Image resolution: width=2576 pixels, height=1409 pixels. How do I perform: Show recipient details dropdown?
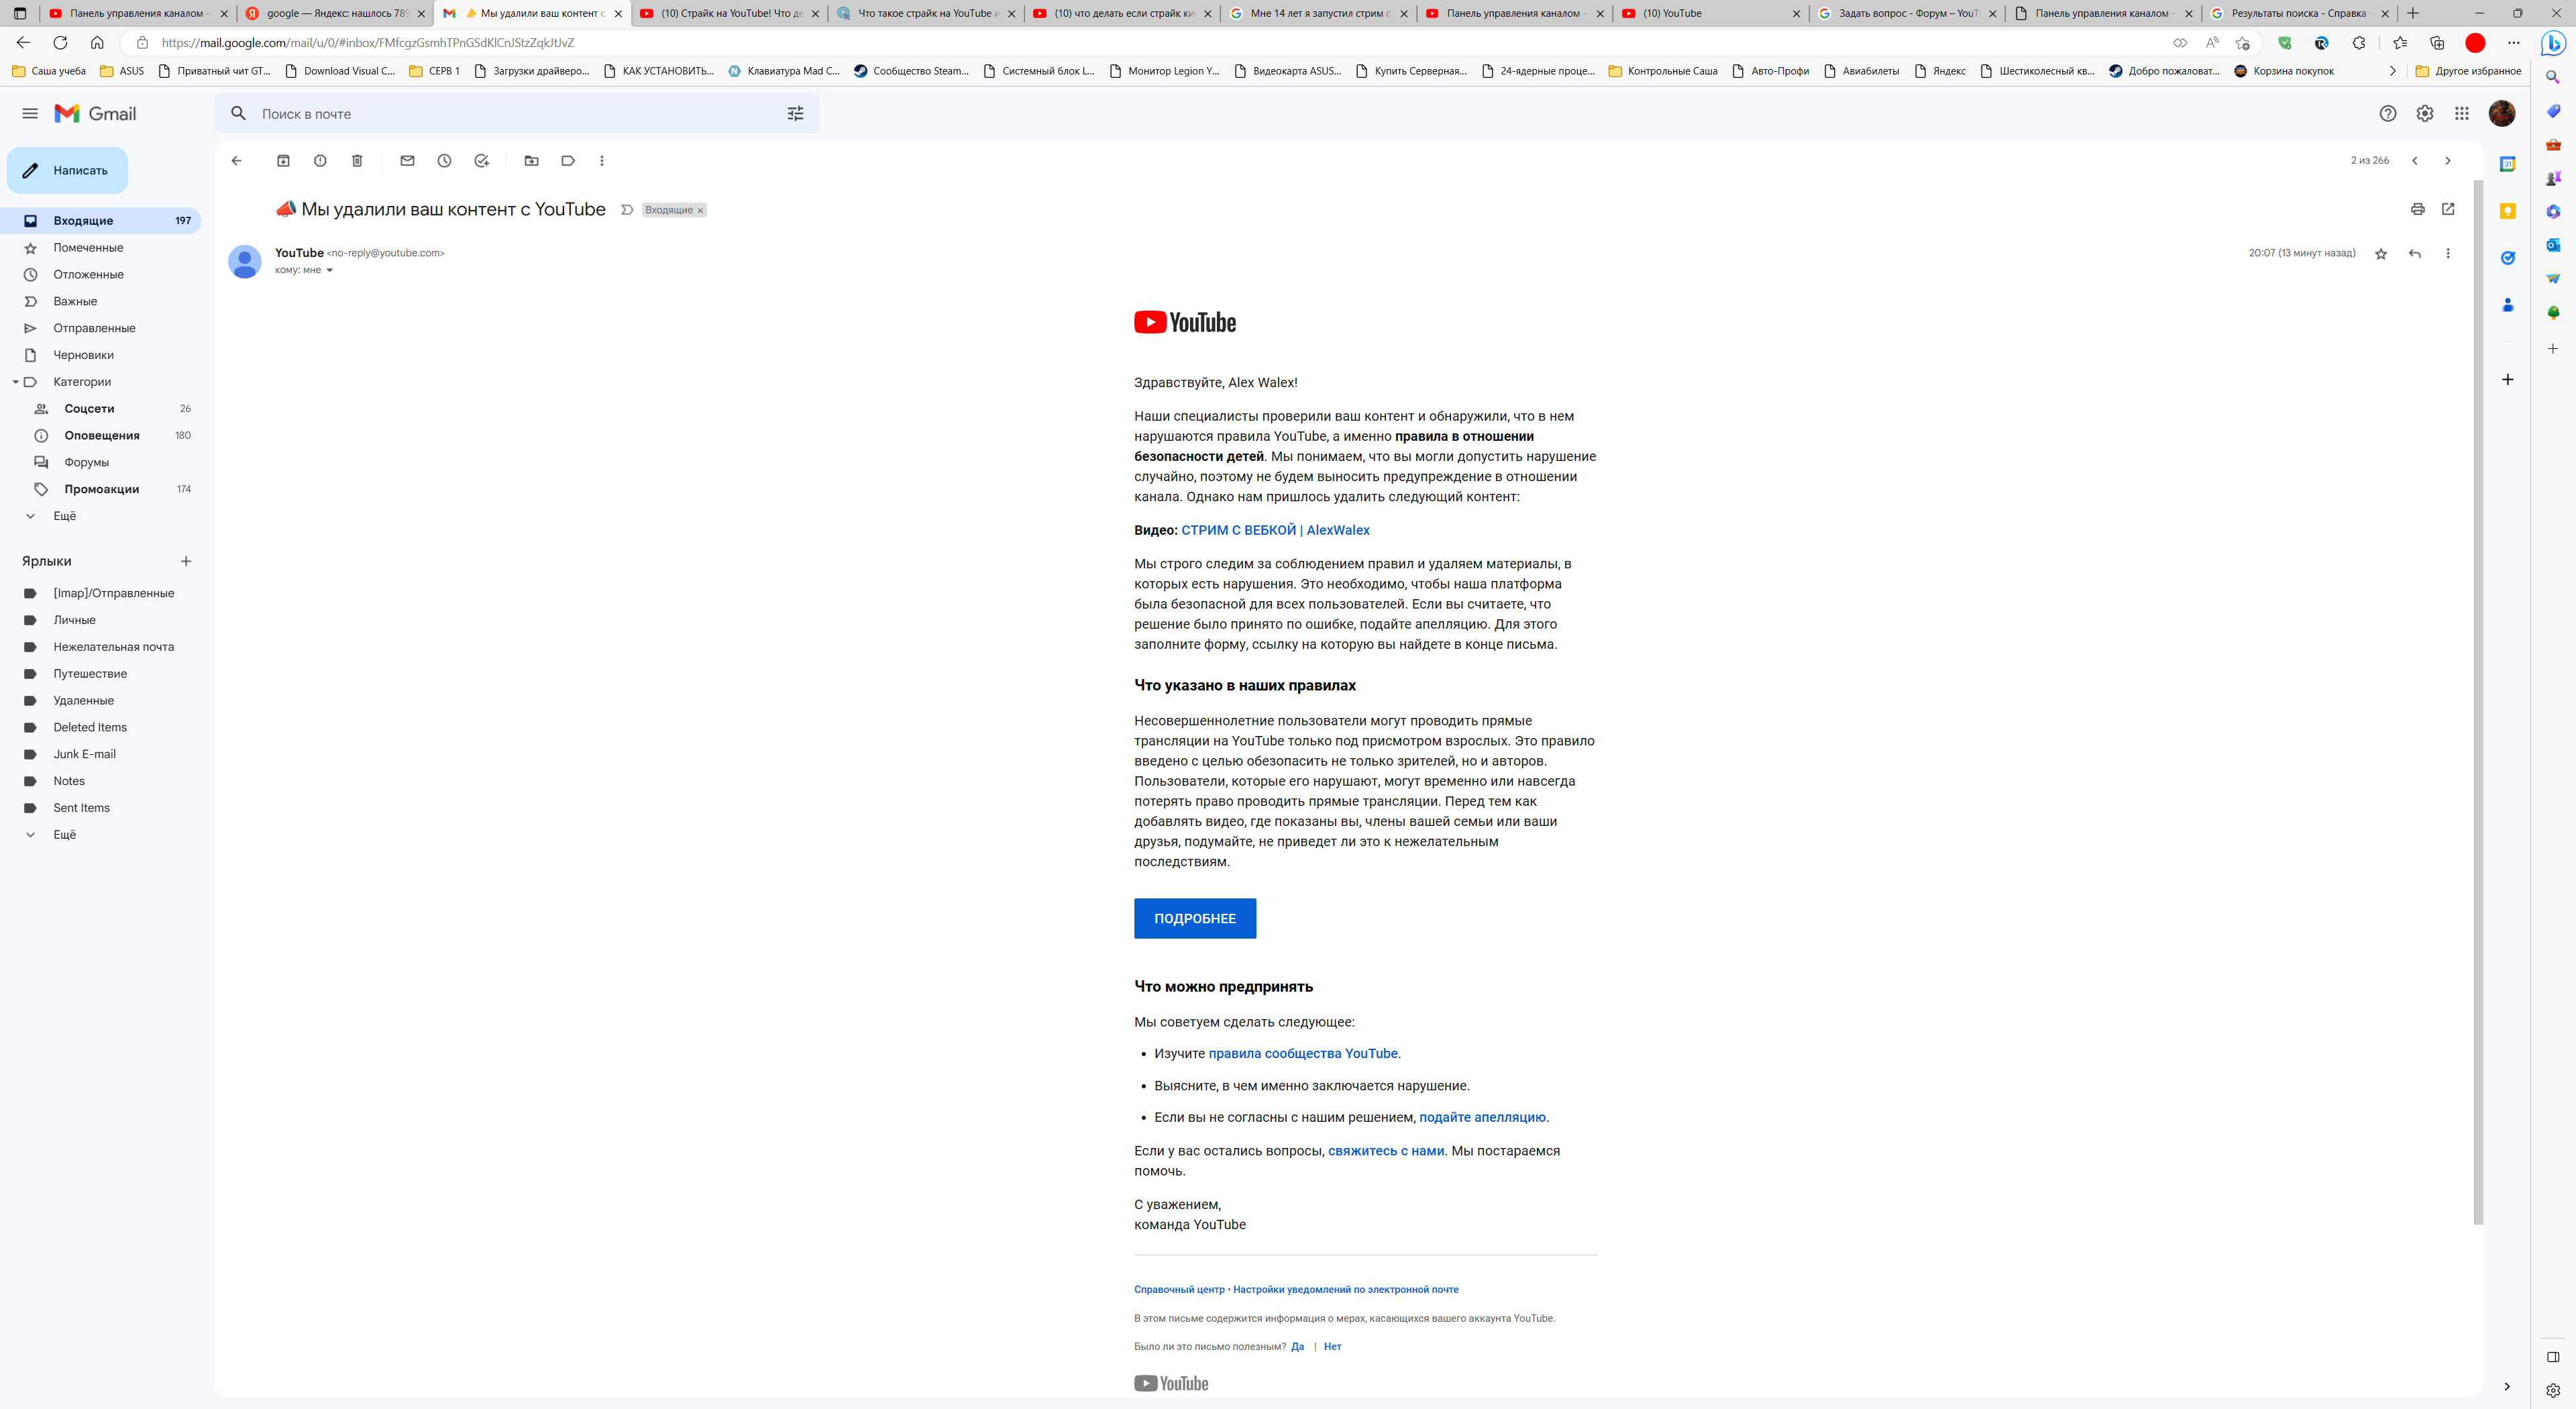click(x=329, y=270)
